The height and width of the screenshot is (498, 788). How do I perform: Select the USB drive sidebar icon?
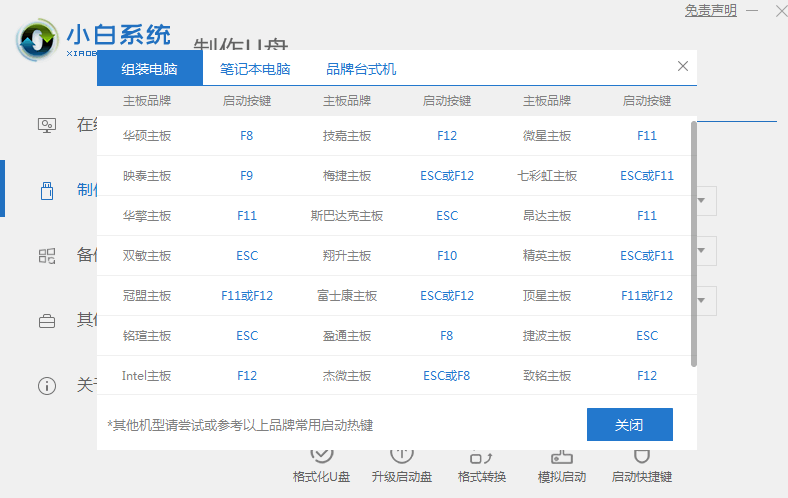47,190
